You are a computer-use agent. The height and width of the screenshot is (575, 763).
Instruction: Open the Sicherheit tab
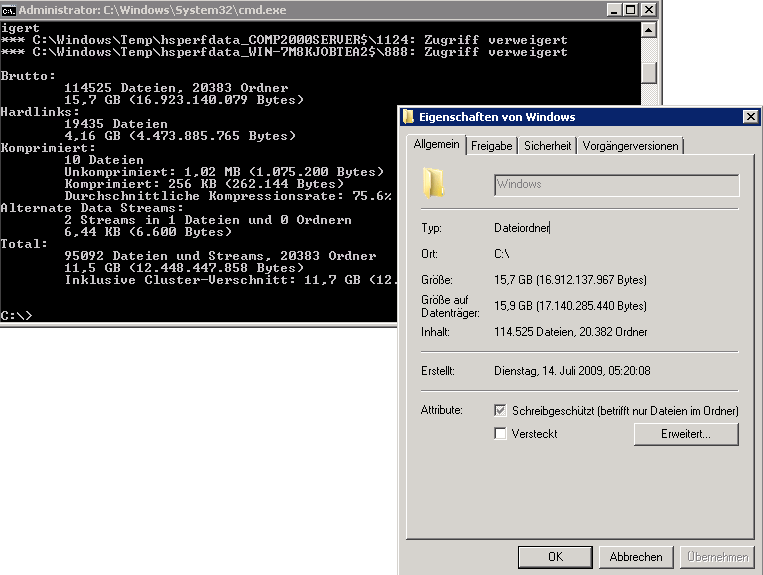547,146
